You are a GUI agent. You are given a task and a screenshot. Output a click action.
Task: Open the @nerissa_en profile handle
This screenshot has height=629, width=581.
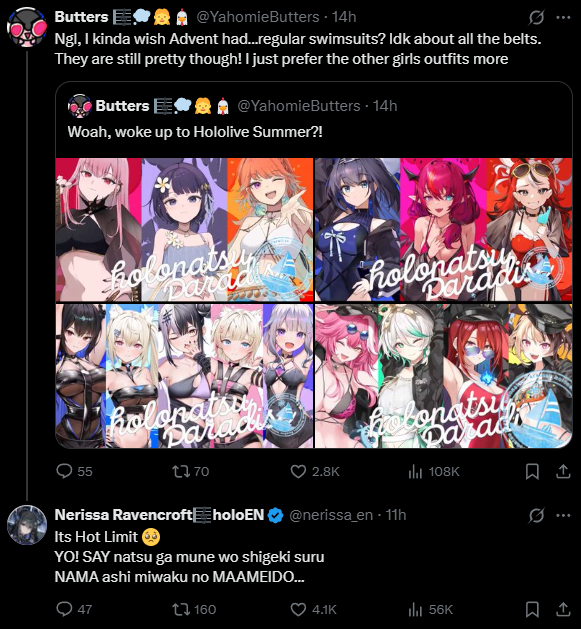(x=331, y=515)
